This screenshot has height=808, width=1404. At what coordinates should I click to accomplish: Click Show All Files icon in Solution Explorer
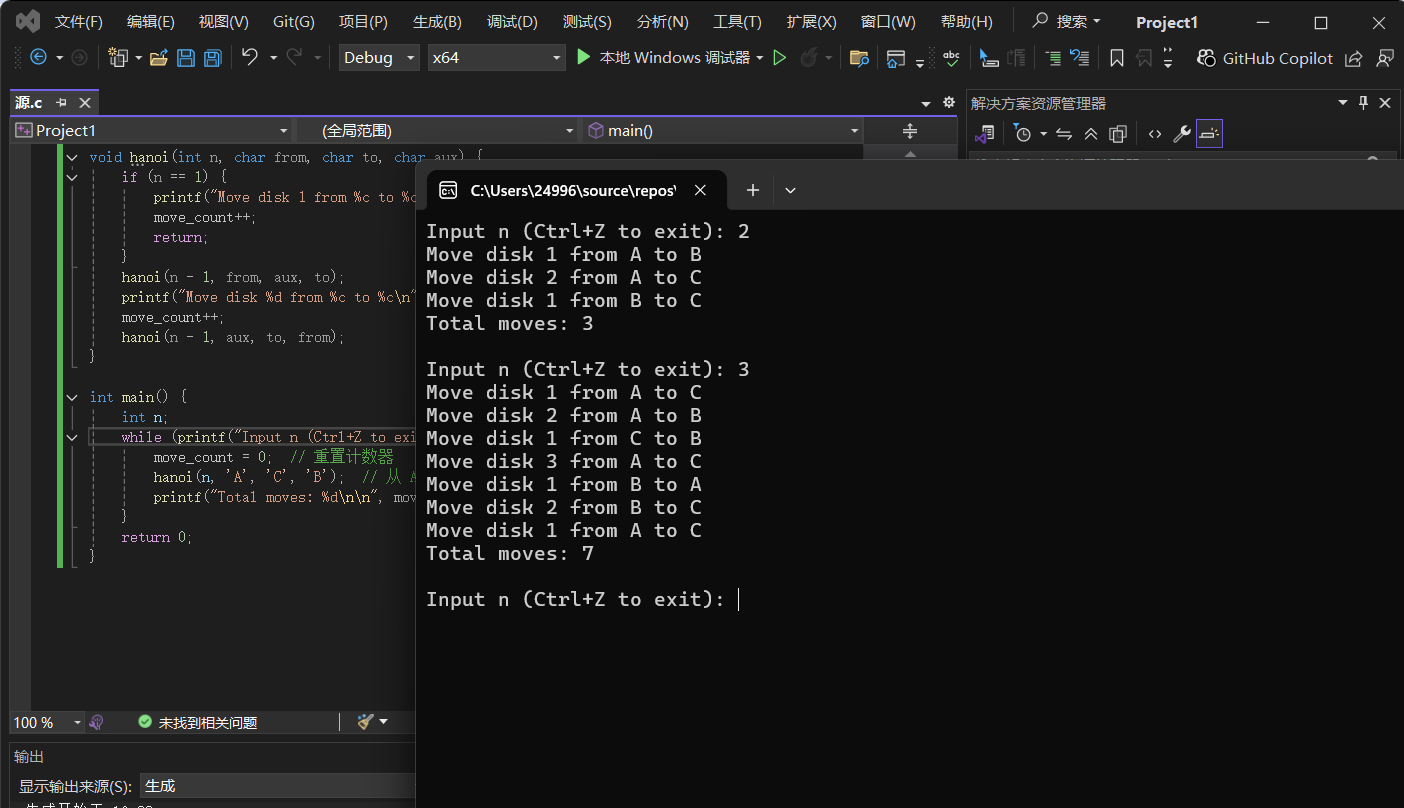[1118, 133]
